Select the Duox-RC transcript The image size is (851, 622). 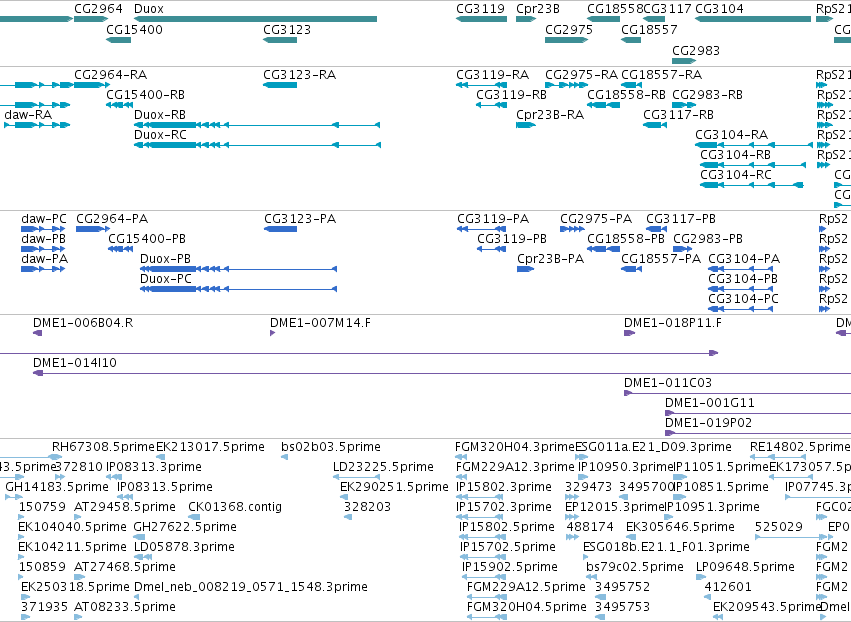tap(257, 145)
